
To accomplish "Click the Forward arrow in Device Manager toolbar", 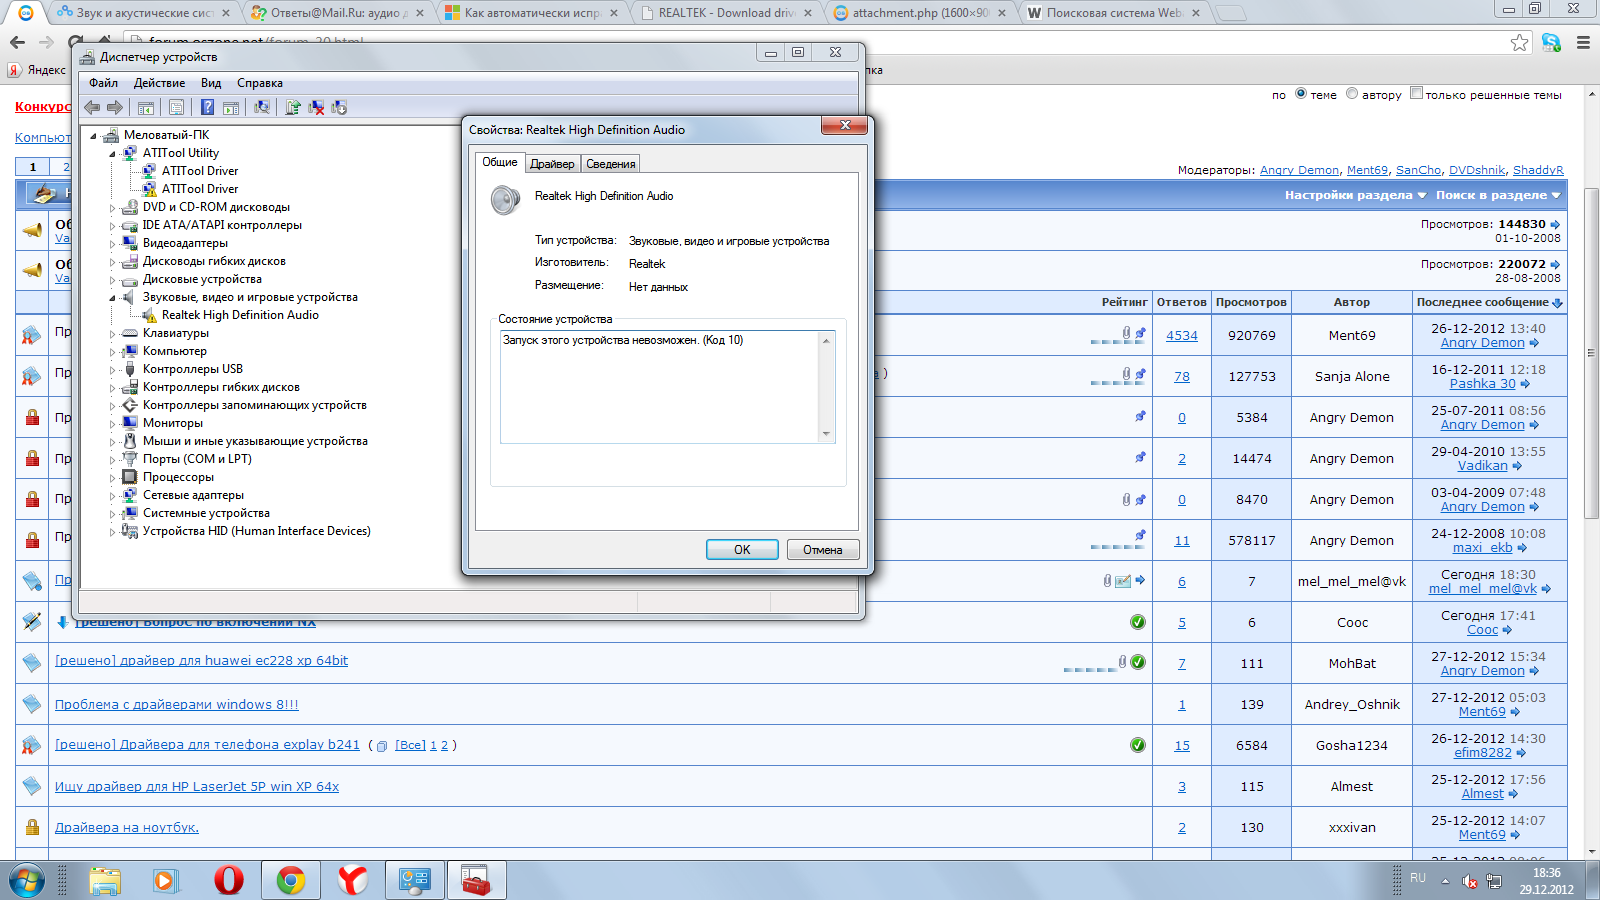I will [115, 107].
